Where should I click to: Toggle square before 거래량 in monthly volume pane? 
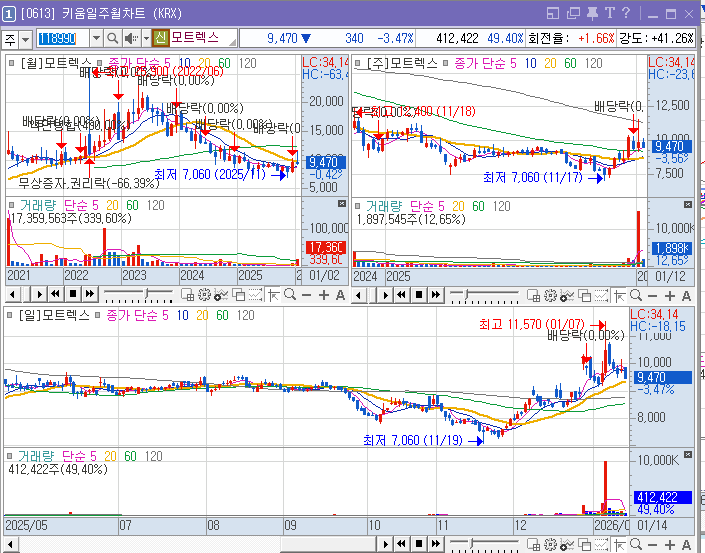[x=12, y=205]
